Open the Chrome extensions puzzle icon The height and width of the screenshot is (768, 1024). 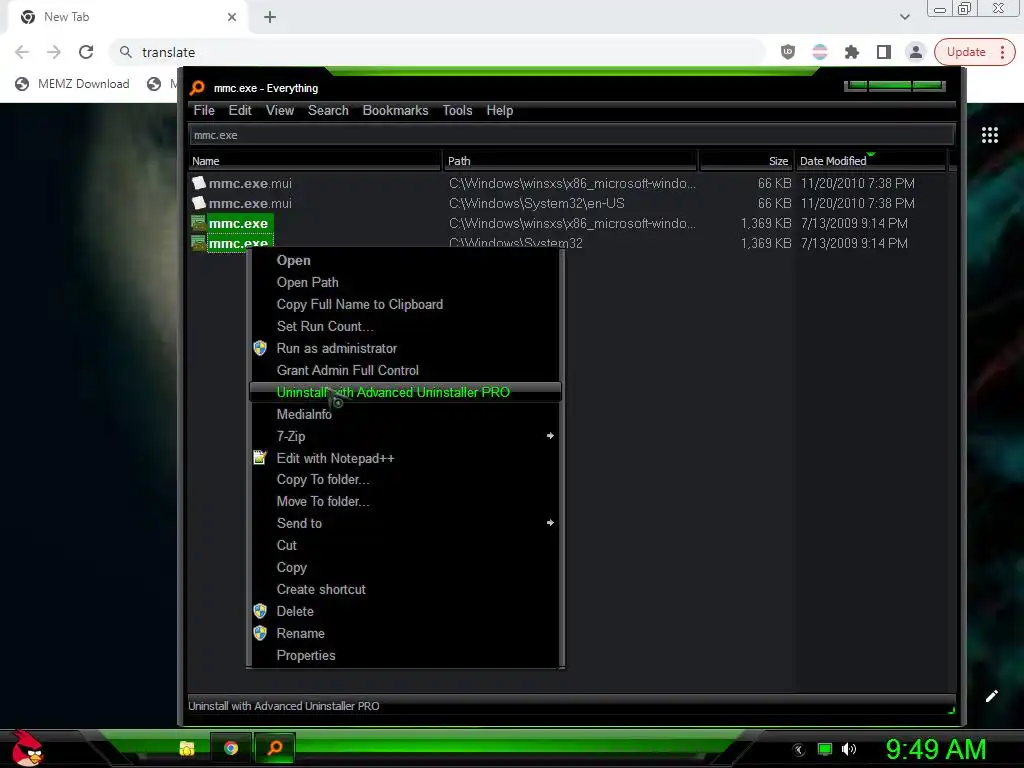click(852, 52)
